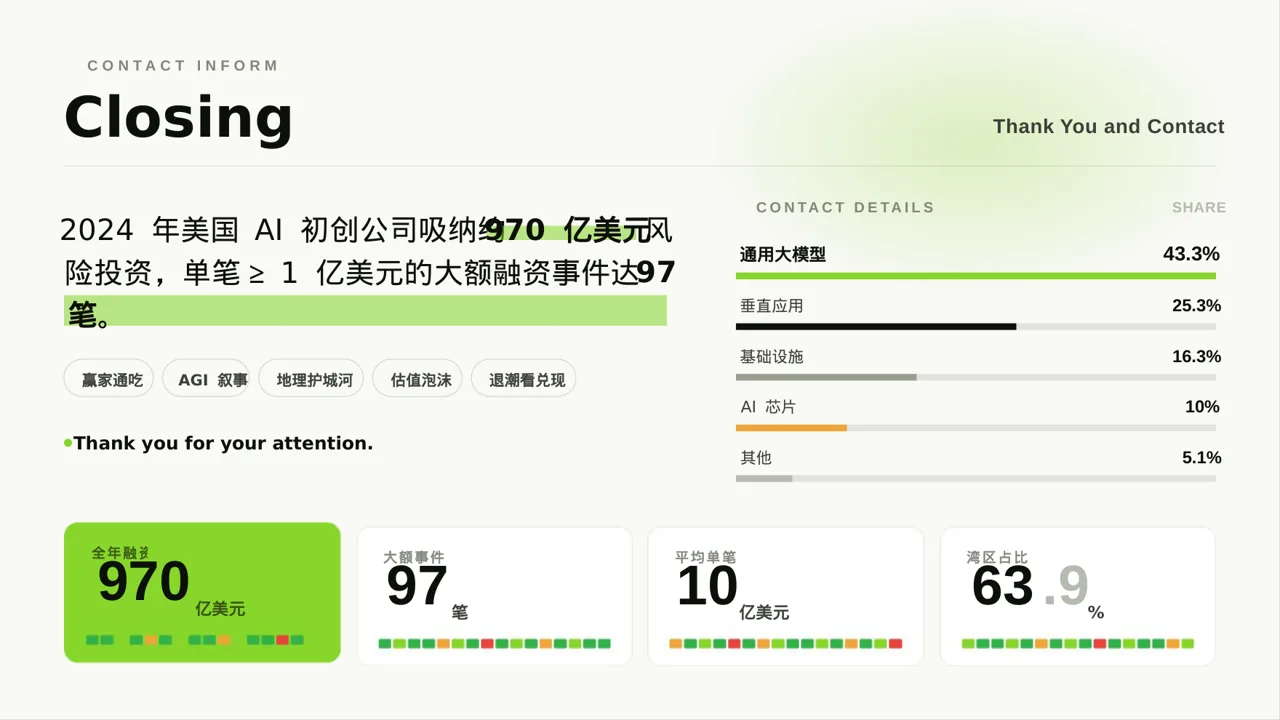This screenshot has height=720, width=1280.
Task: Open the green 全年融资 970 亿美元 card
Action: point(202,592)
